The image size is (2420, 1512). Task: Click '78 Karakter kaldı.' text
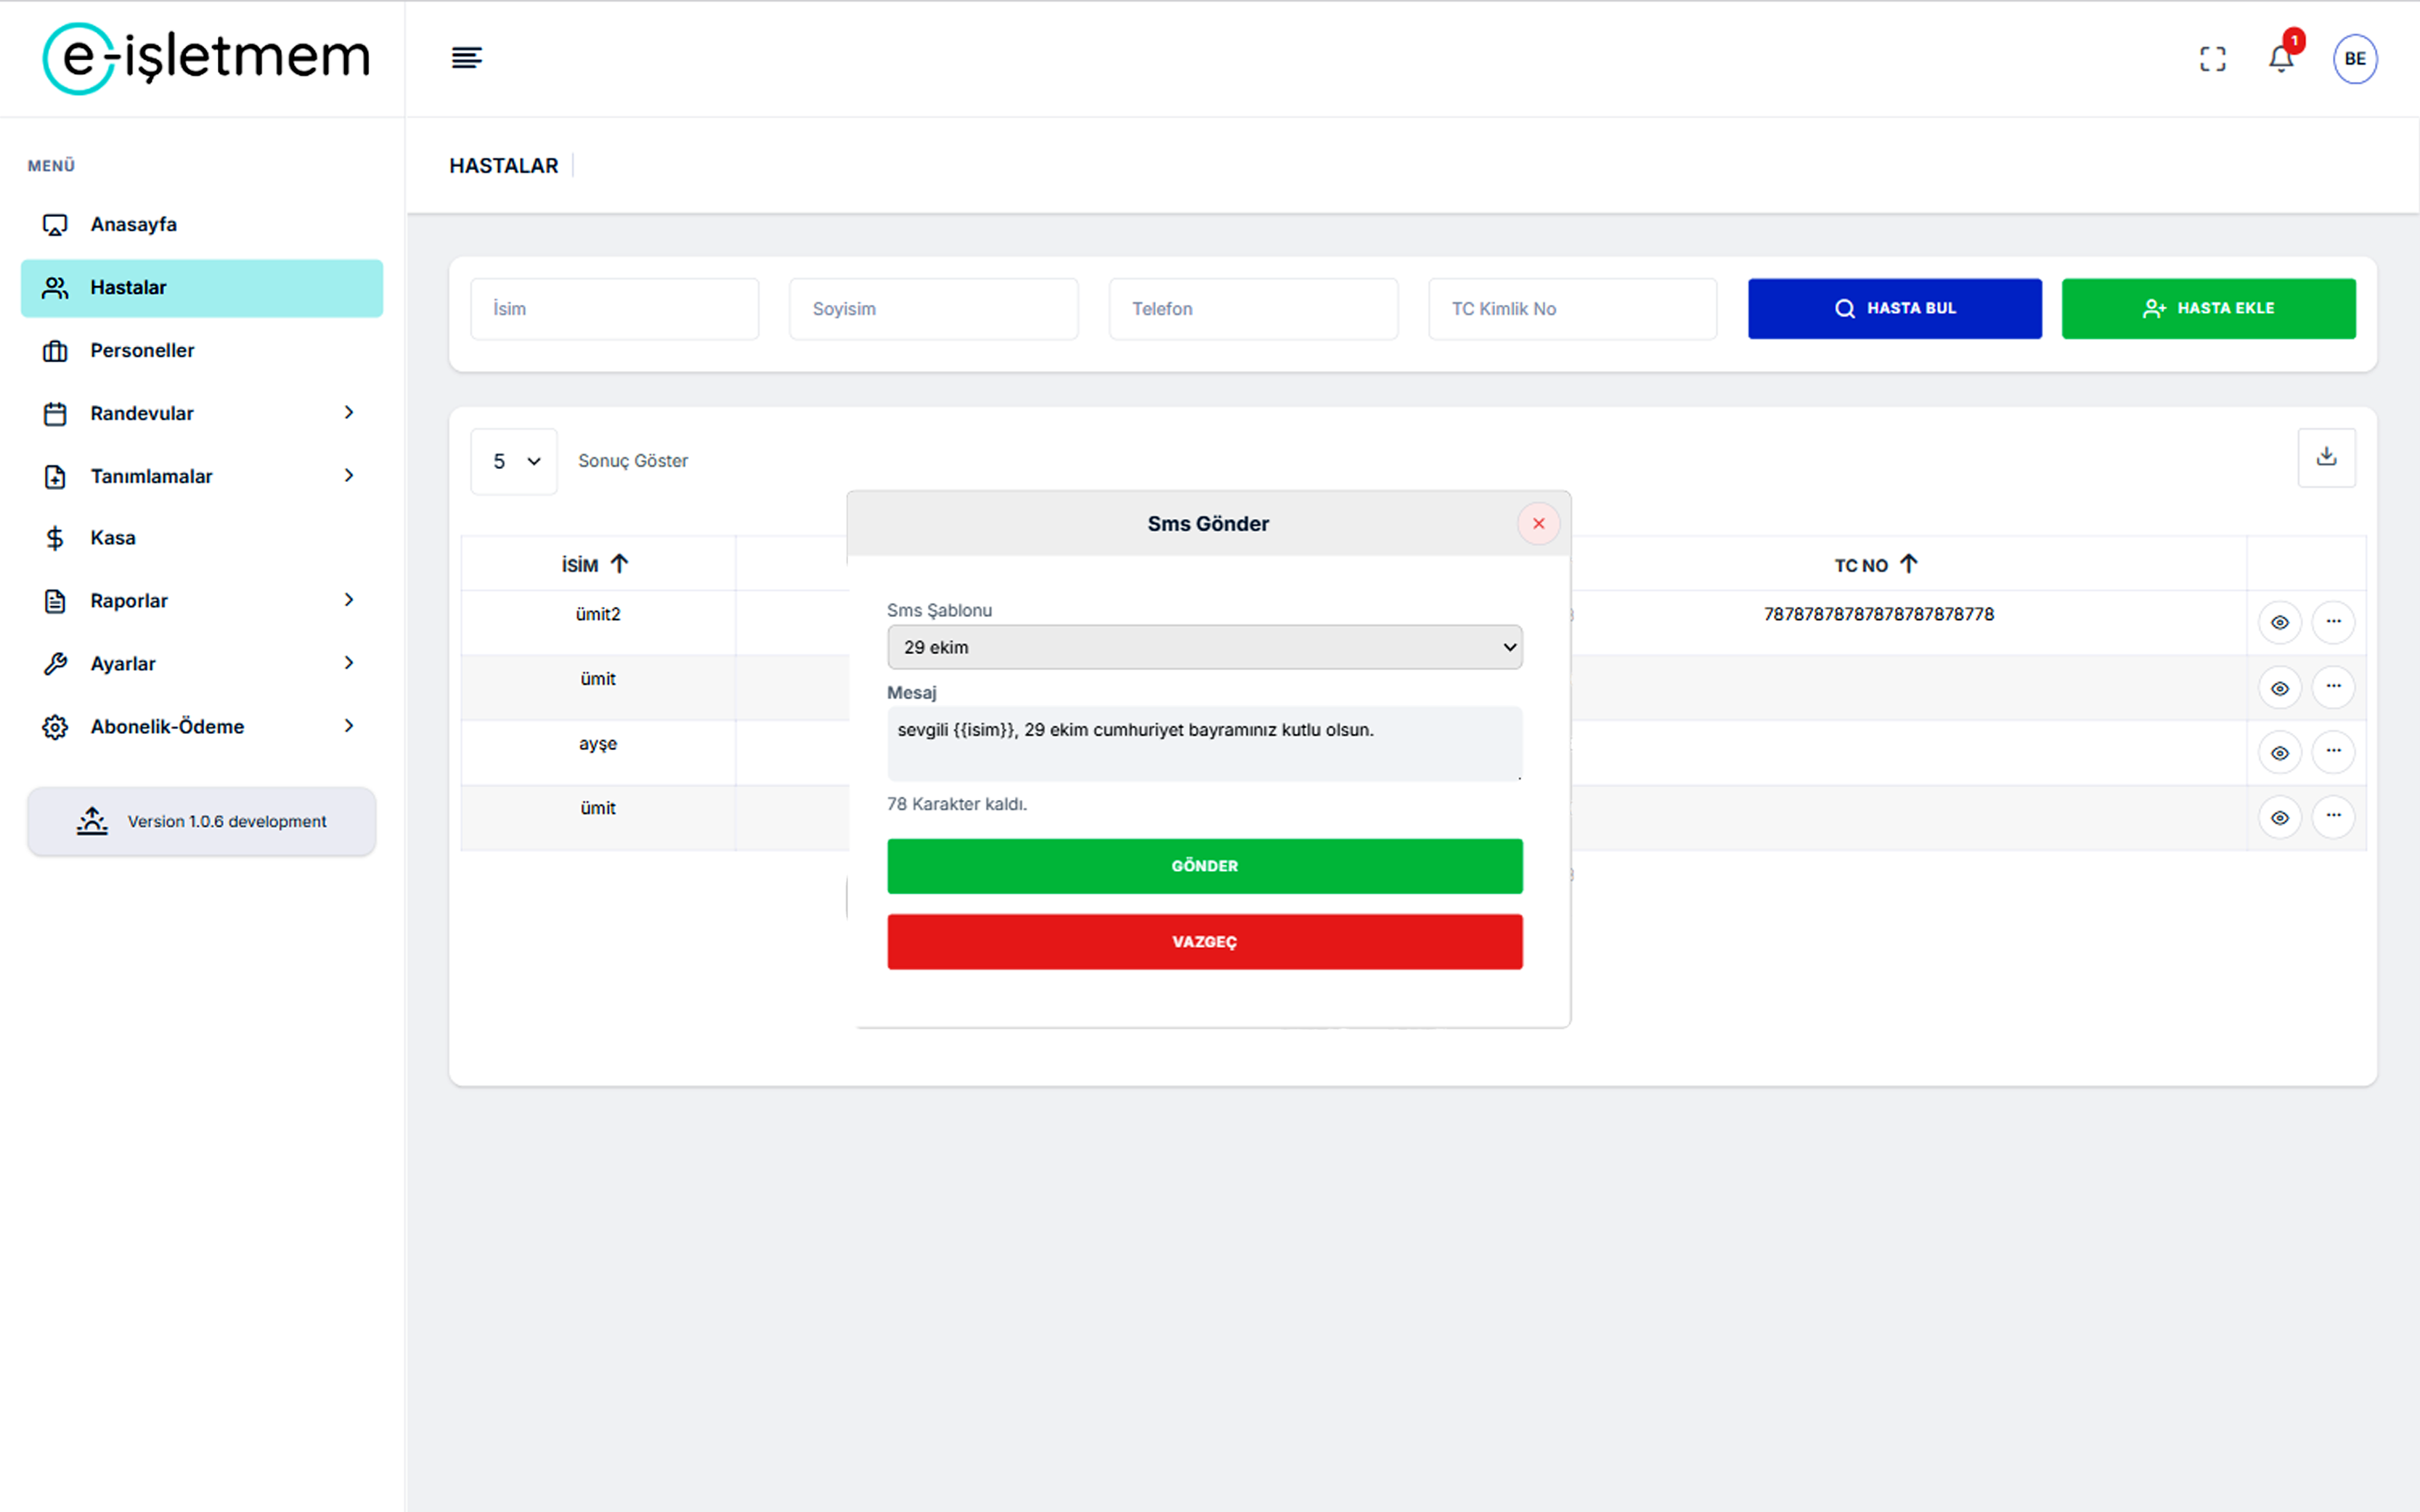pos(957,804)
